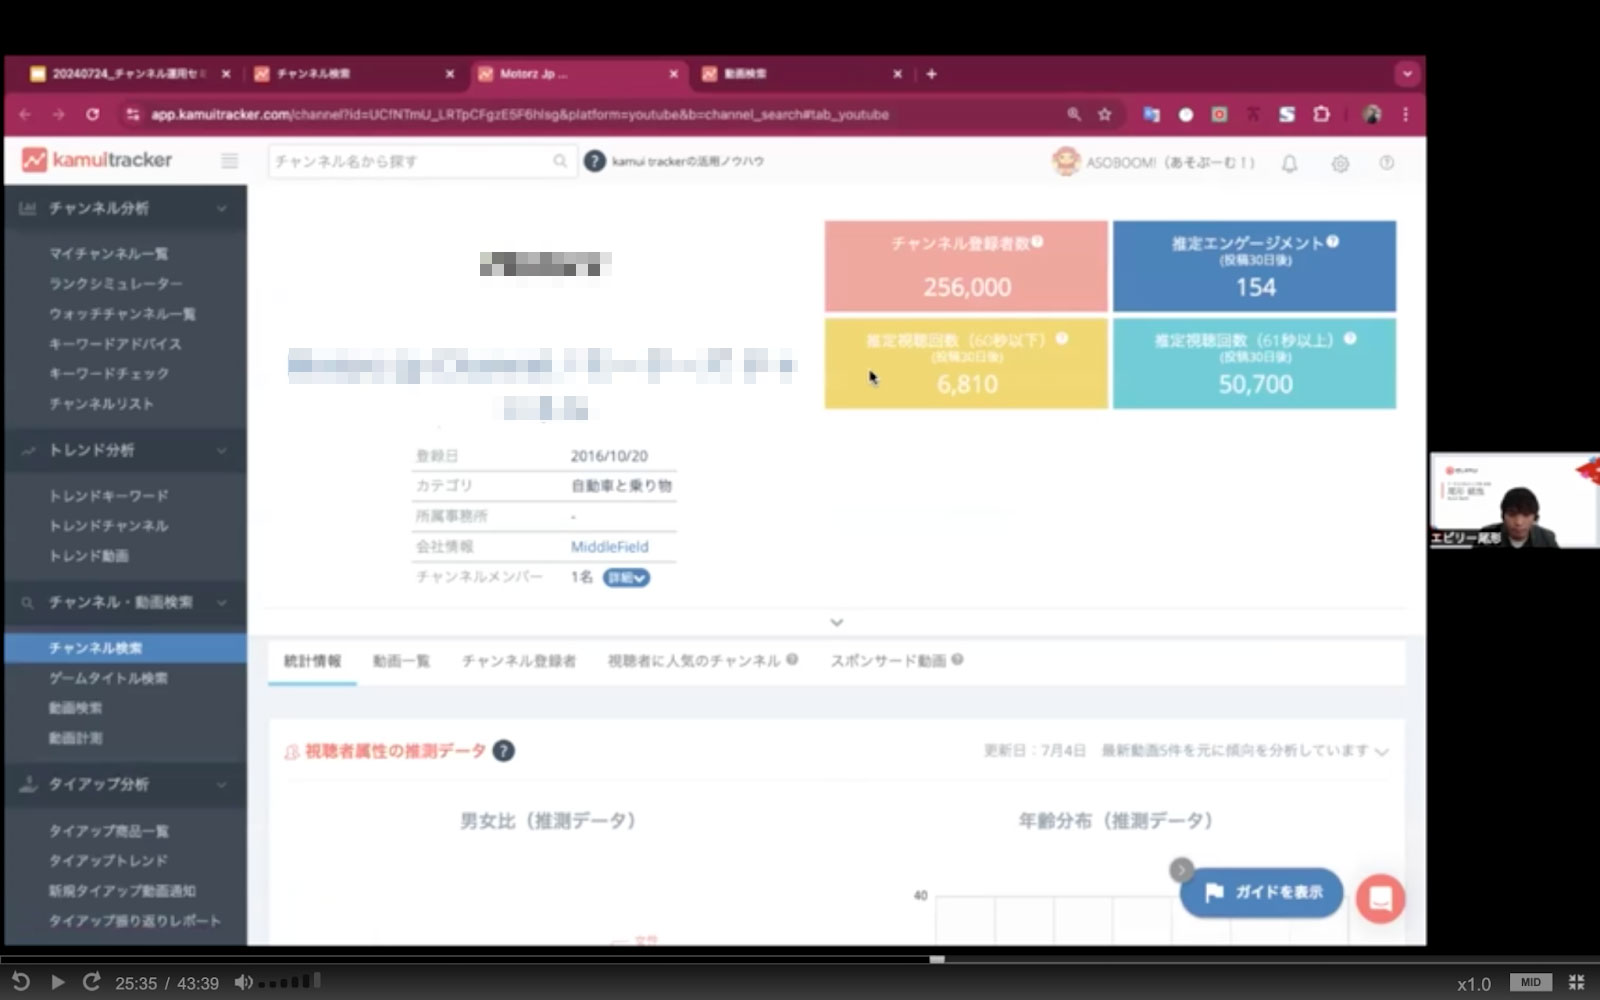
Task: Expand channel member 詳細 dropdown
Action: coord(626,578)
